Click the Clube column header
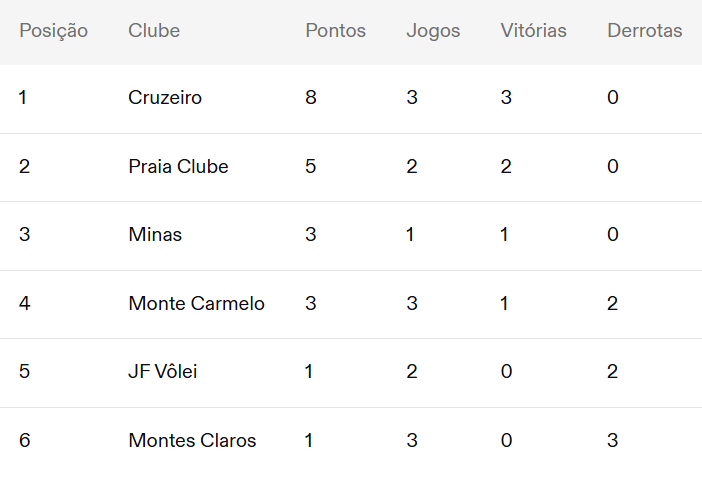 [154, 31]
